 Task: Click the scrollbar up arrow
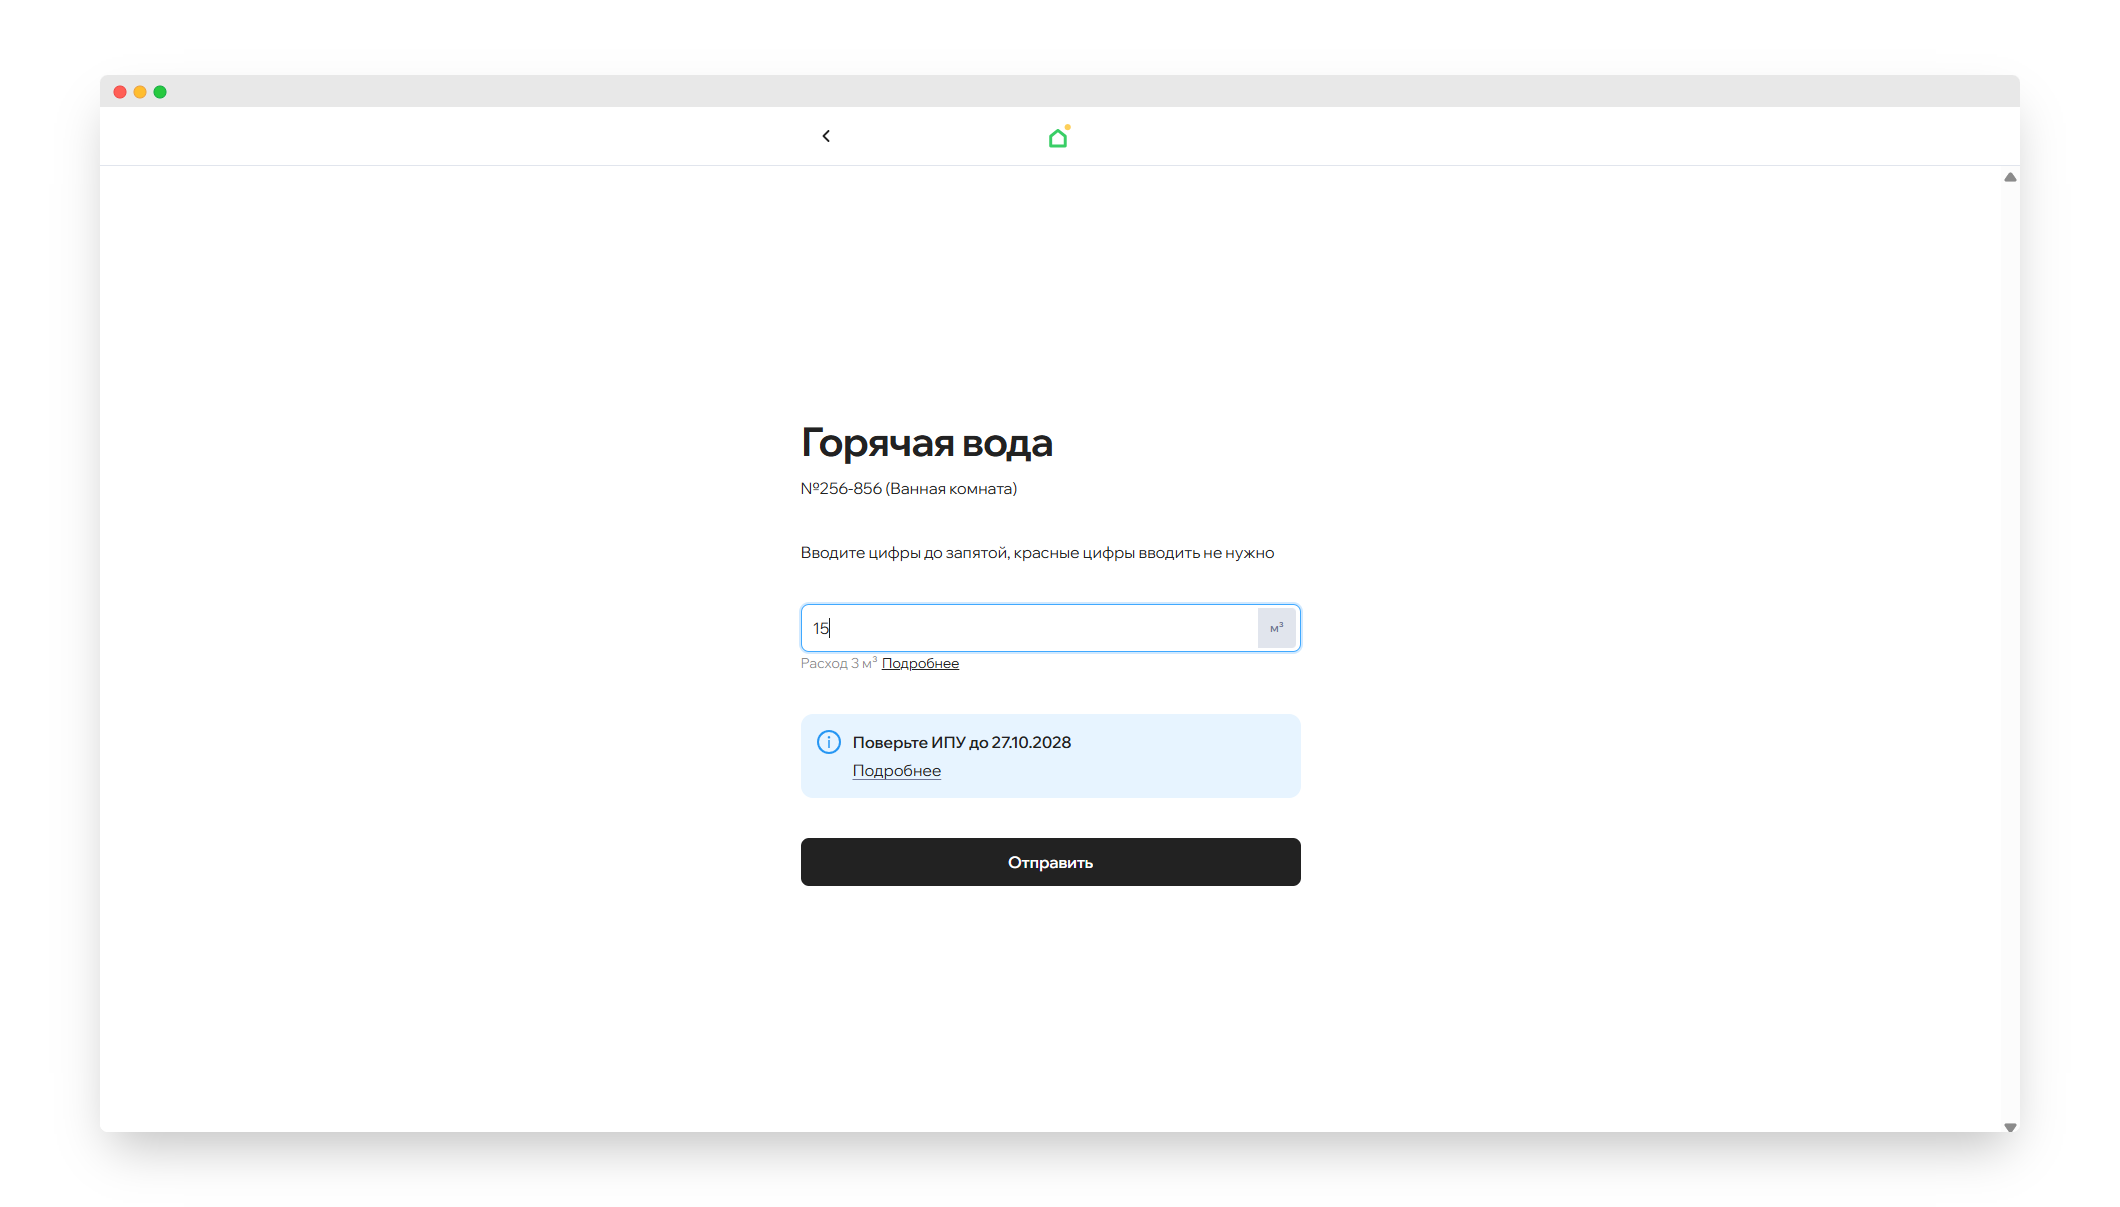pos(2010,177)
